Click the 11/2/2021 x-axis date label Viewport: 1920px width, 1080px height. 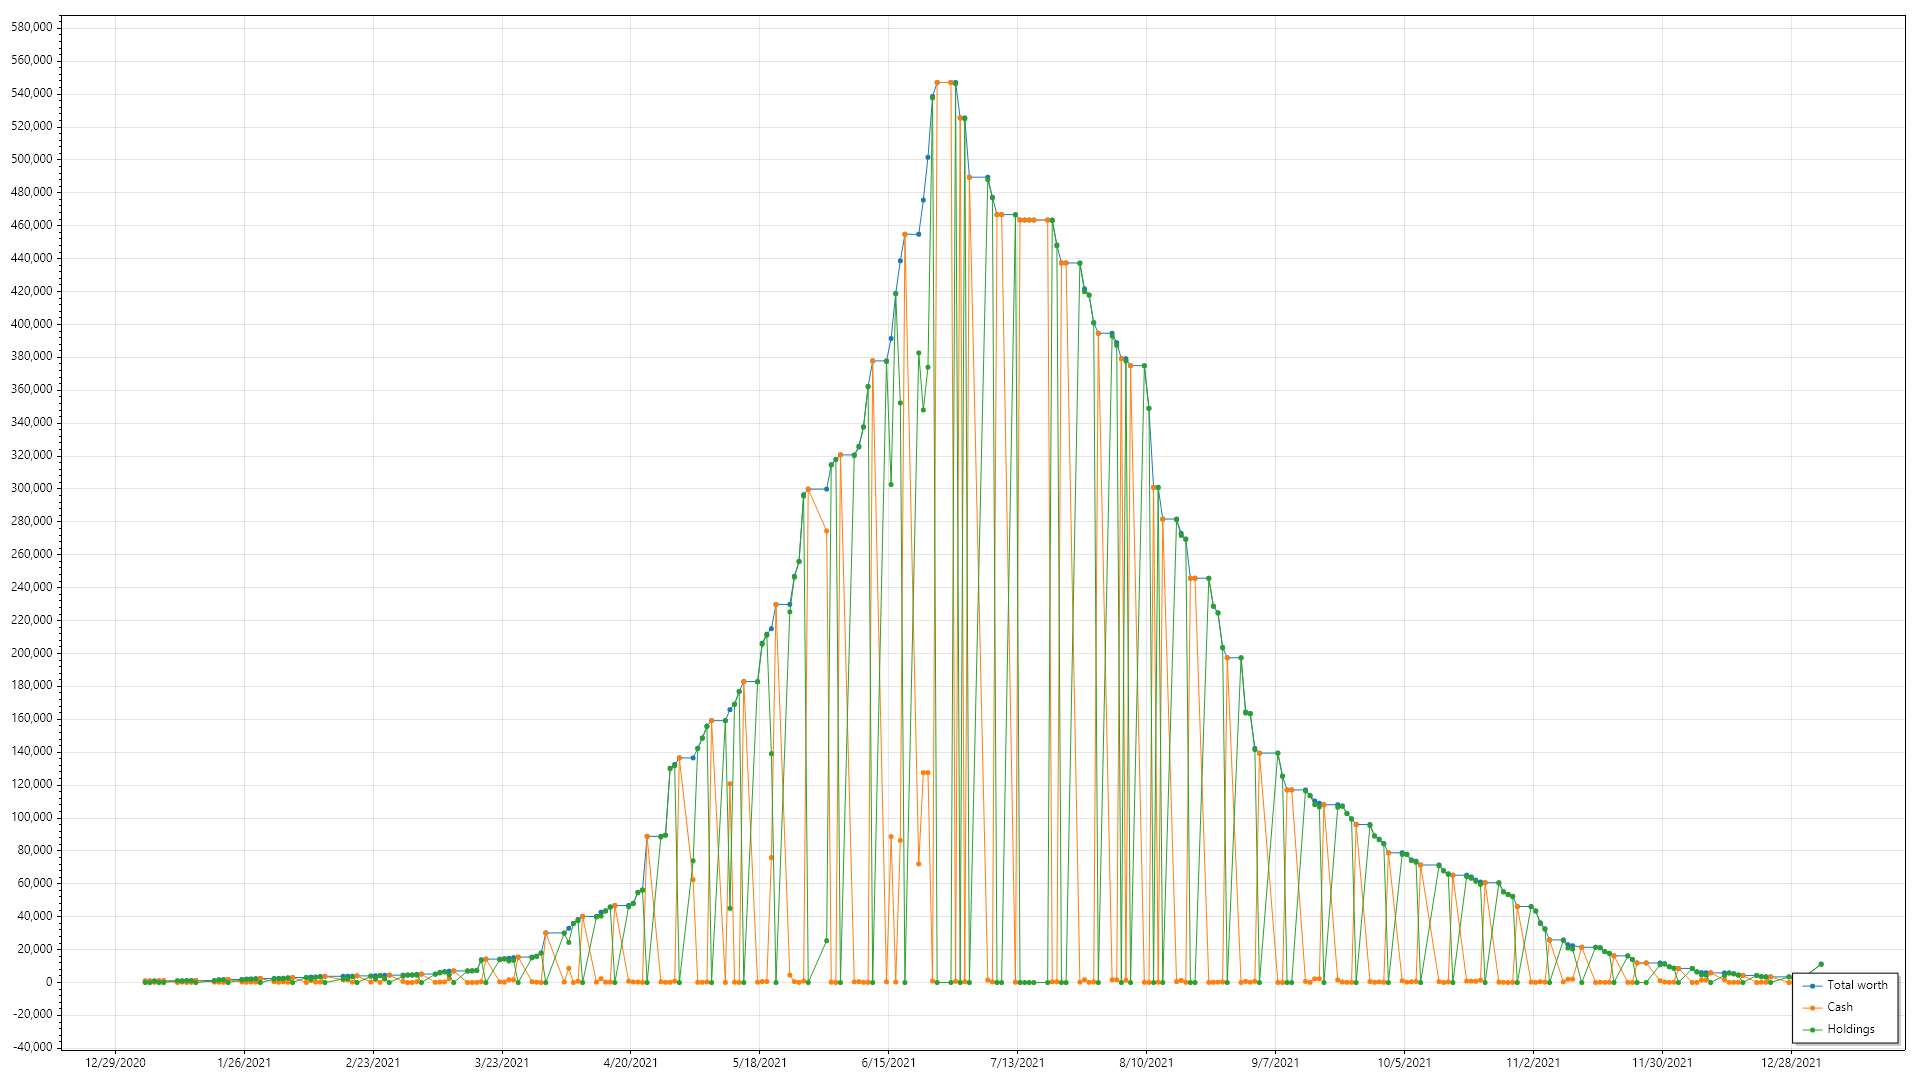[x=1533, y=1063]
